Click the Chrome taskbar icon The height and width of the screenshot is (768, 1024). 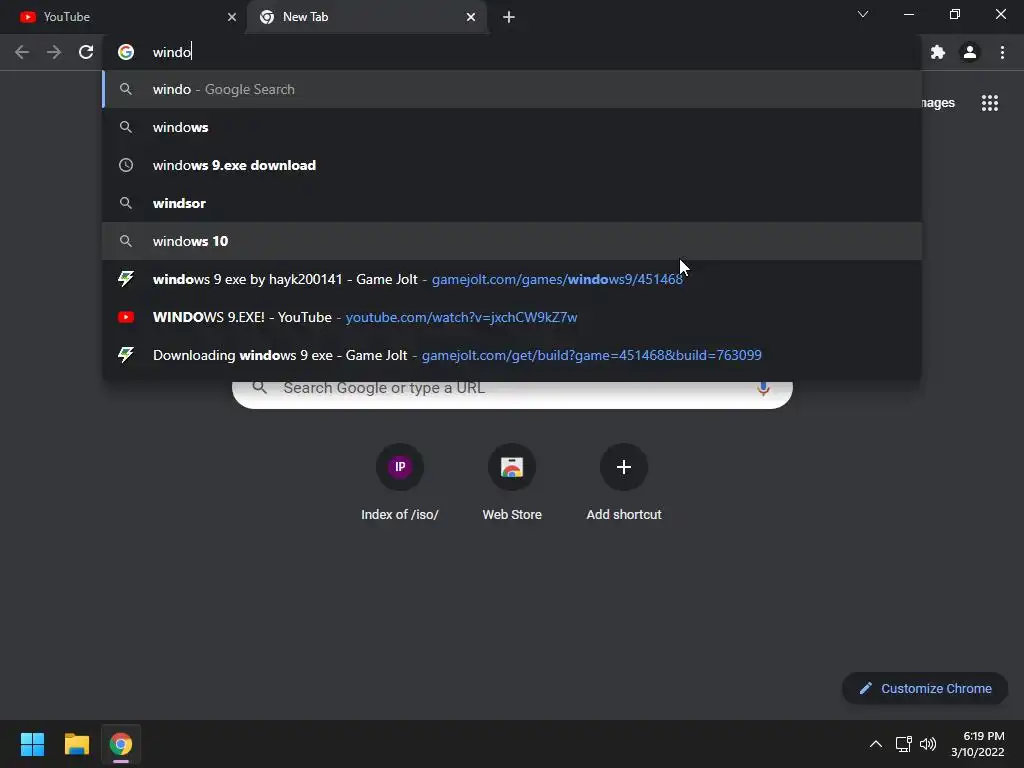coord(121,744)
